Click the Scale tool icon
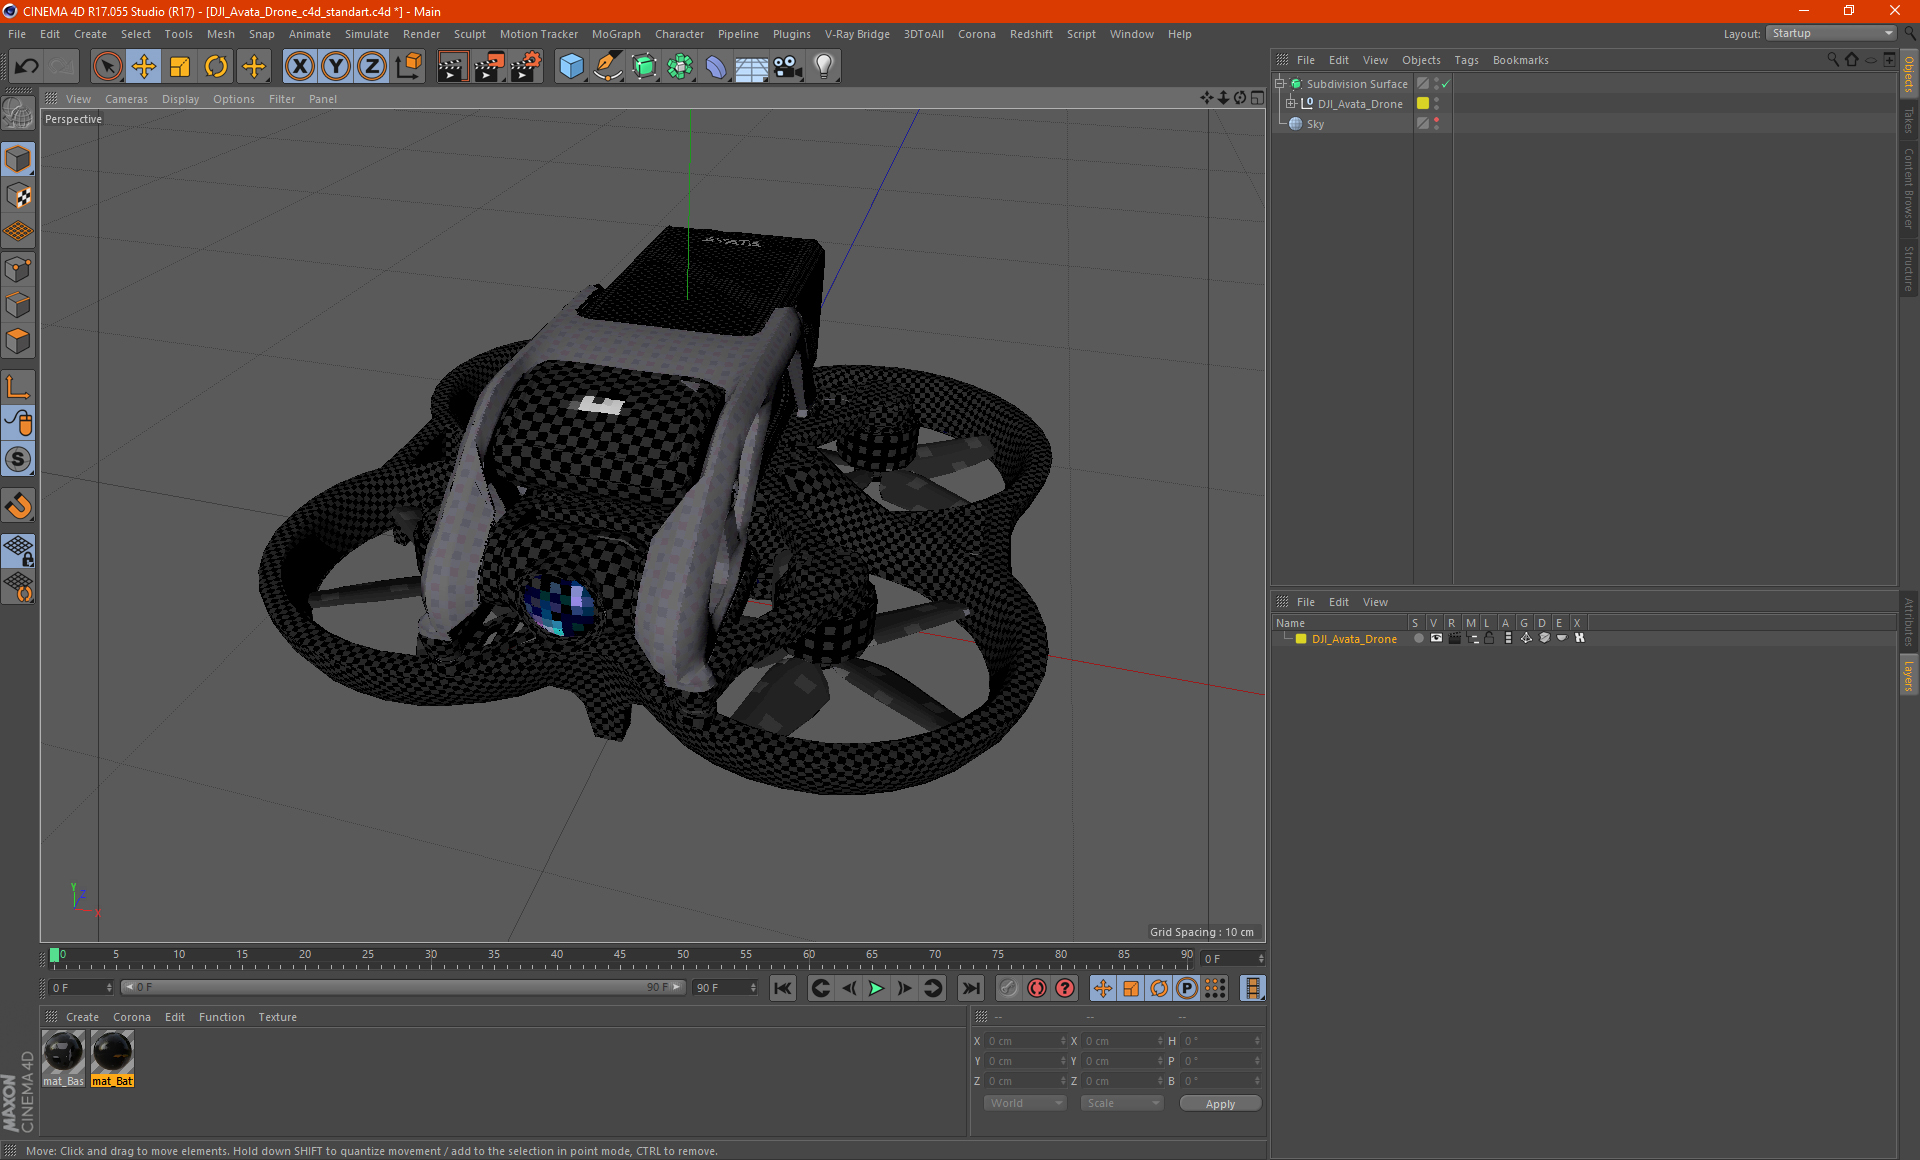 click(x=180, y=67)
